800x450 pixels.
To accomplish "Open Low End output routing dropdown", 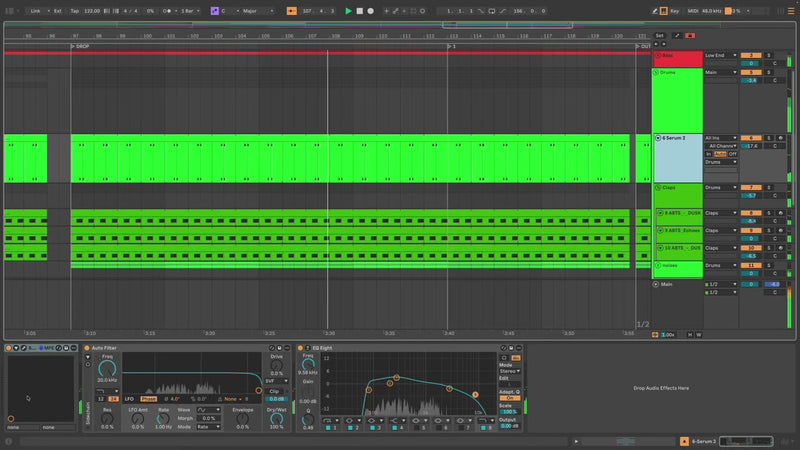I will point(720,55).
